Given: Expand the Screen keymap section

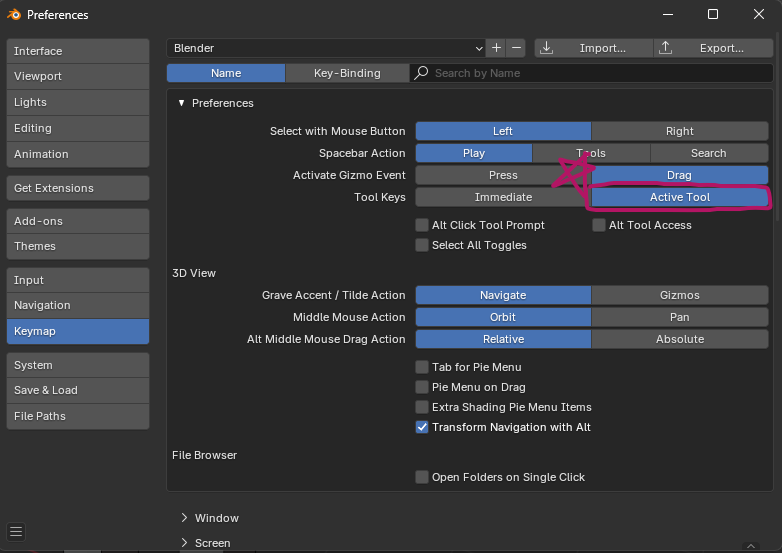Looking at the screenshot, I should pyautogui.click(x=184, y=543).
